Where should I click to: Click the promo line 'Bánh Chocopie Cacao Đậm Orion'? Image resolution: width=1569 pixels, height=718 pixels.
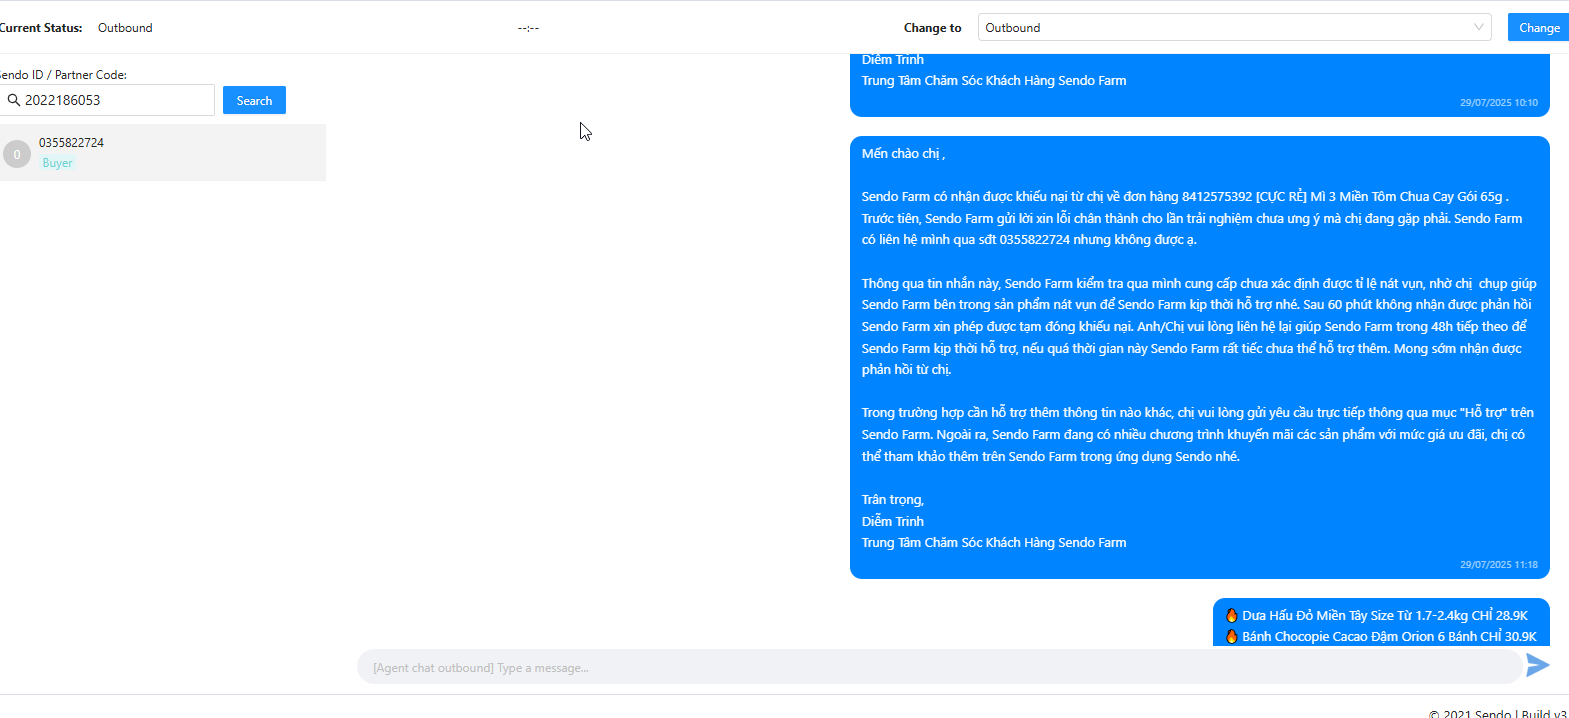[x=1381, y=636]
